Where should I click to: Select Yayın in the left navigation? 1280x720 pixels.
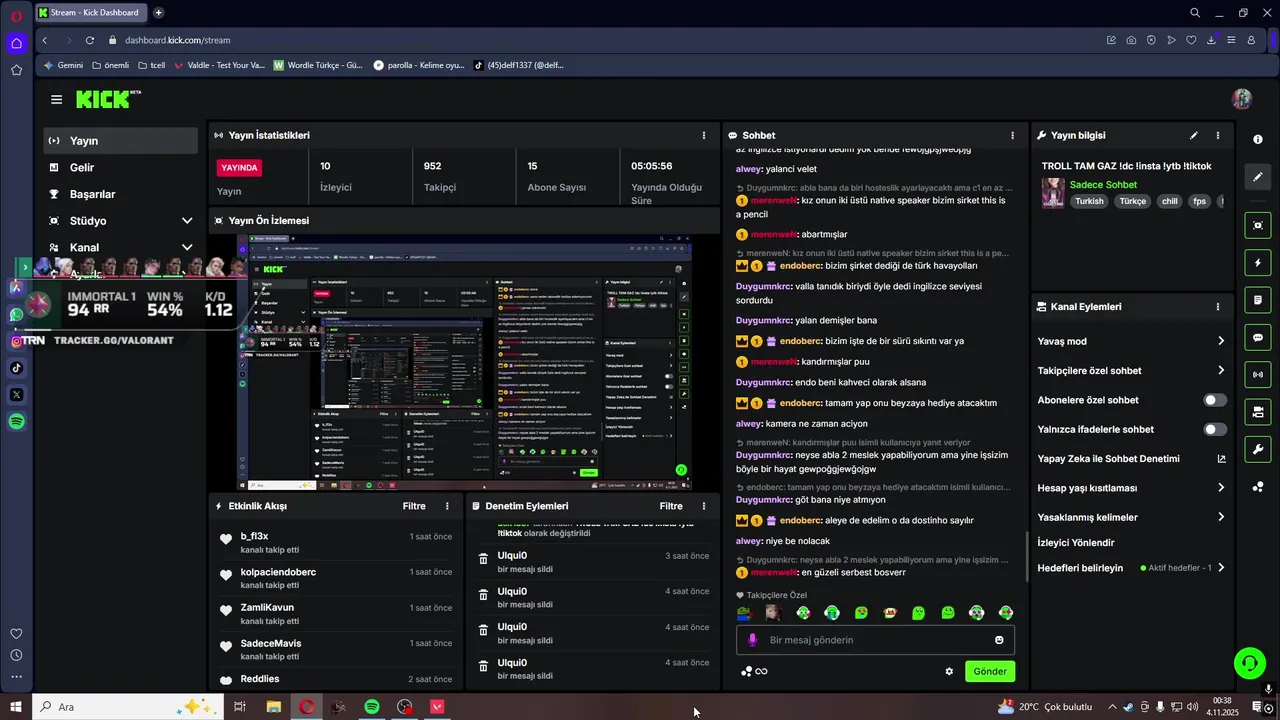121,141
